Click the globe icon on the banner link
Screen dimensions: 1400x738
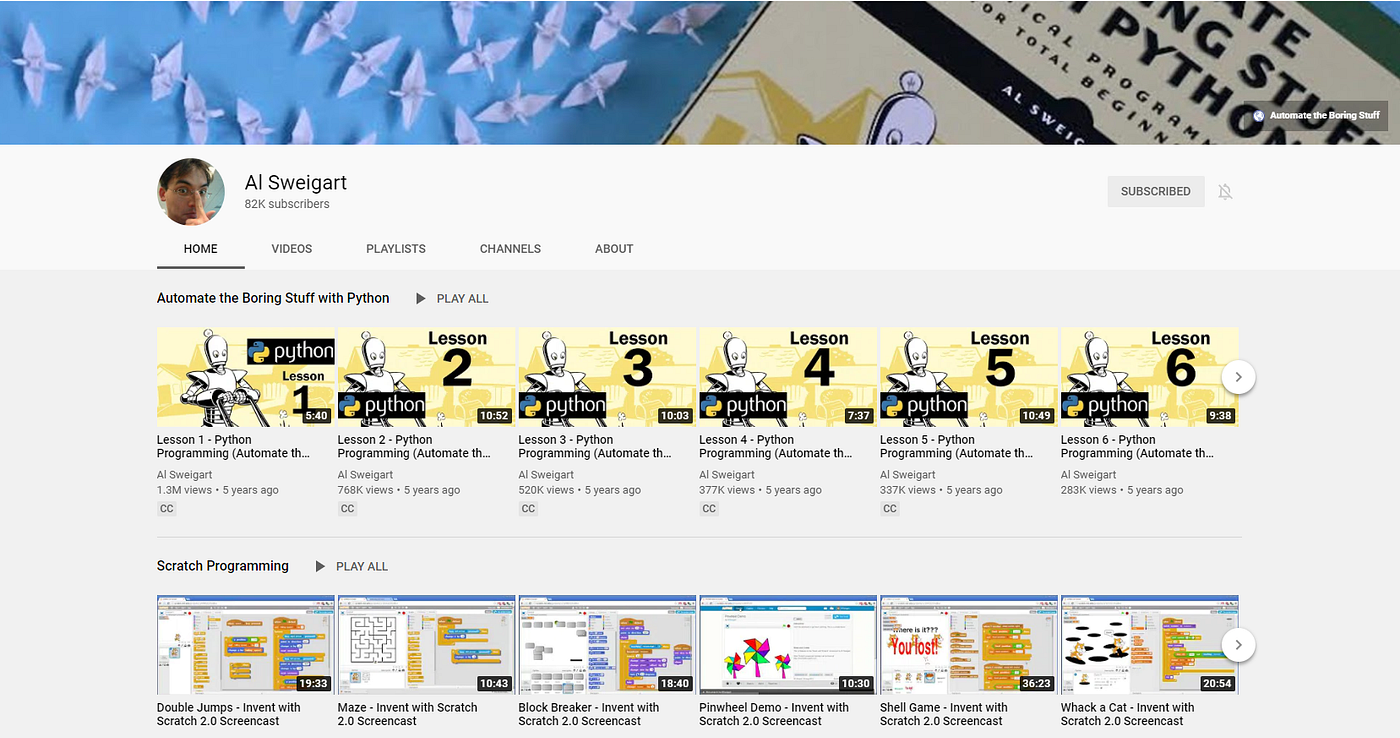coord(1258,115)
